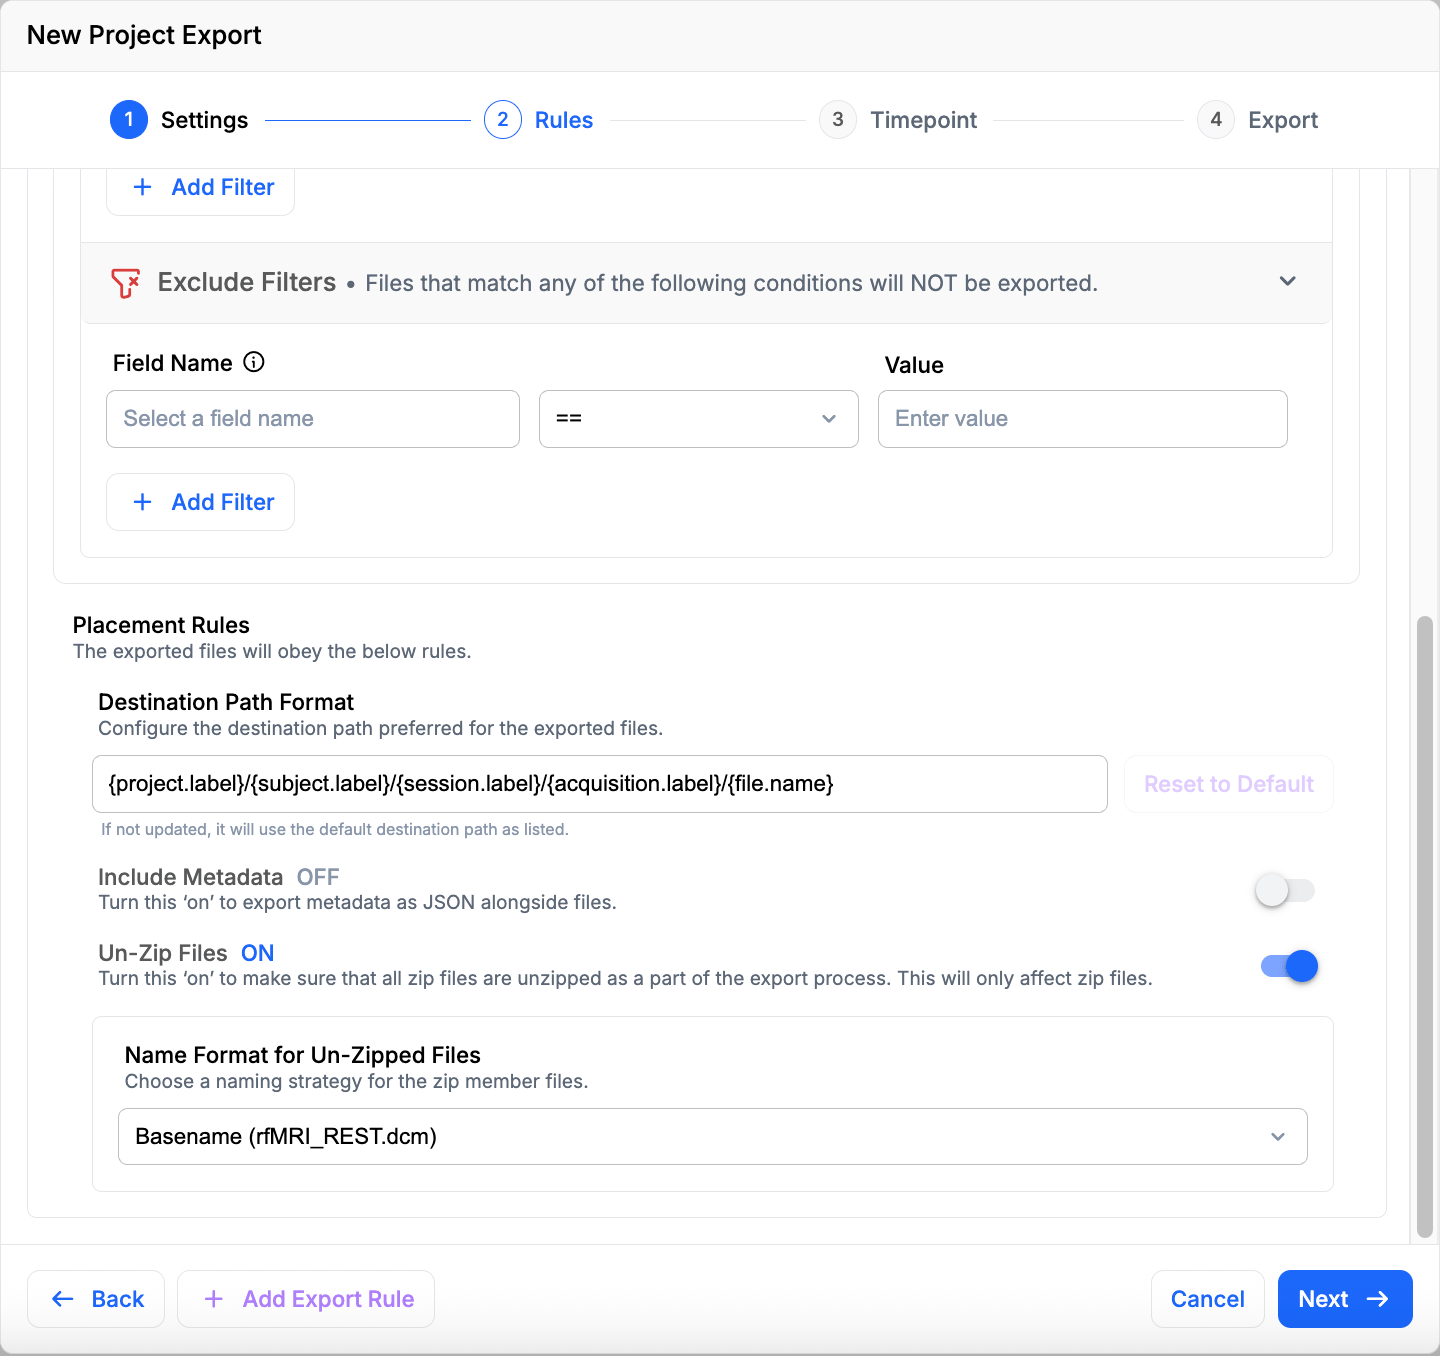Click the Cancel button
The image size is (1440, 1356).
click(x=1207, y=1298)
